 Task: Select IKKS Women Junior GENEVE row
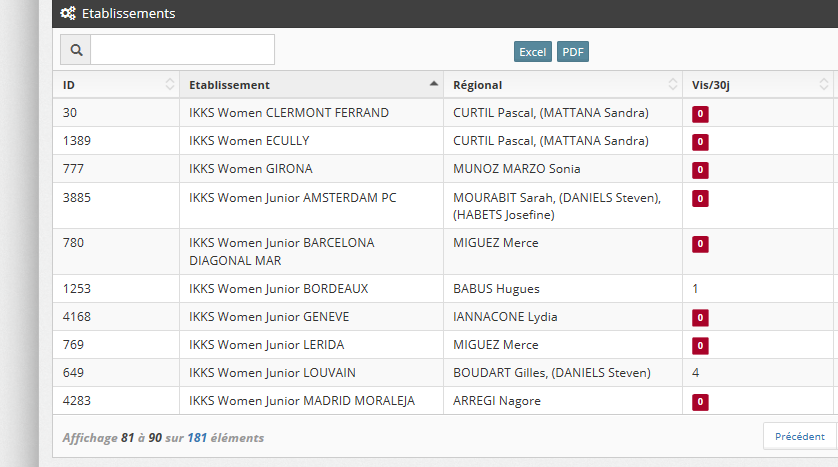pyautogui.click(x=269, y=317)
